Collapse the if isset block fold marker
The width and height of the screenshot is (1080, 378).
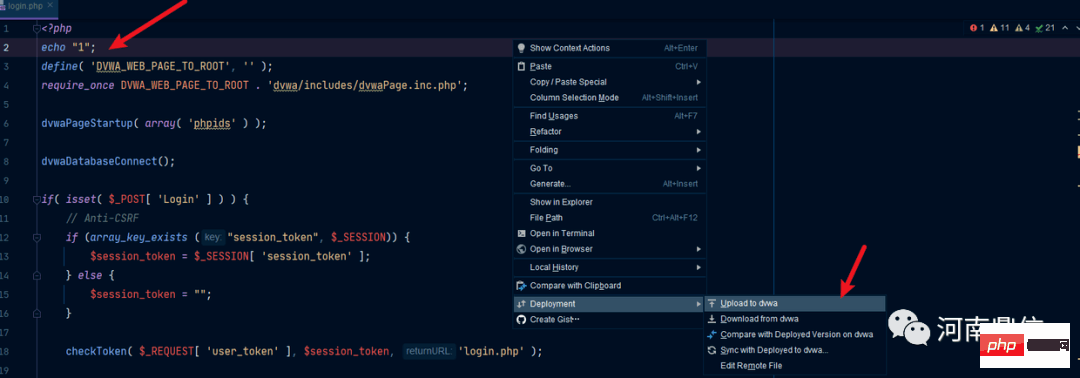tap(36, 200)
